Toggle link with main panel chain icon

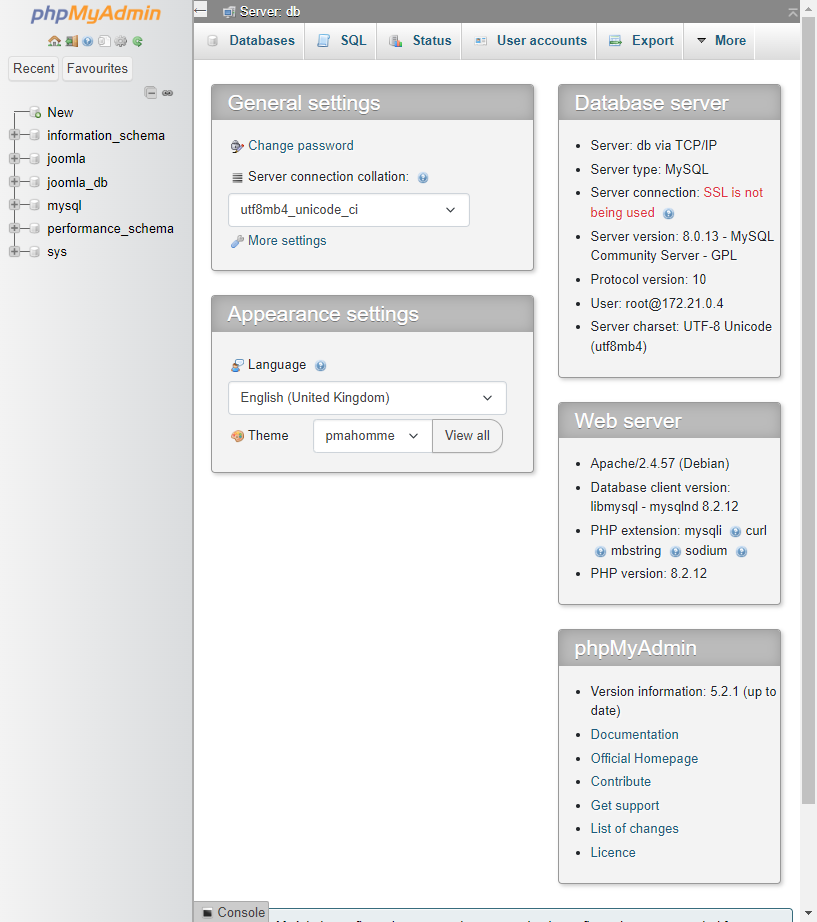pos(168,93)
